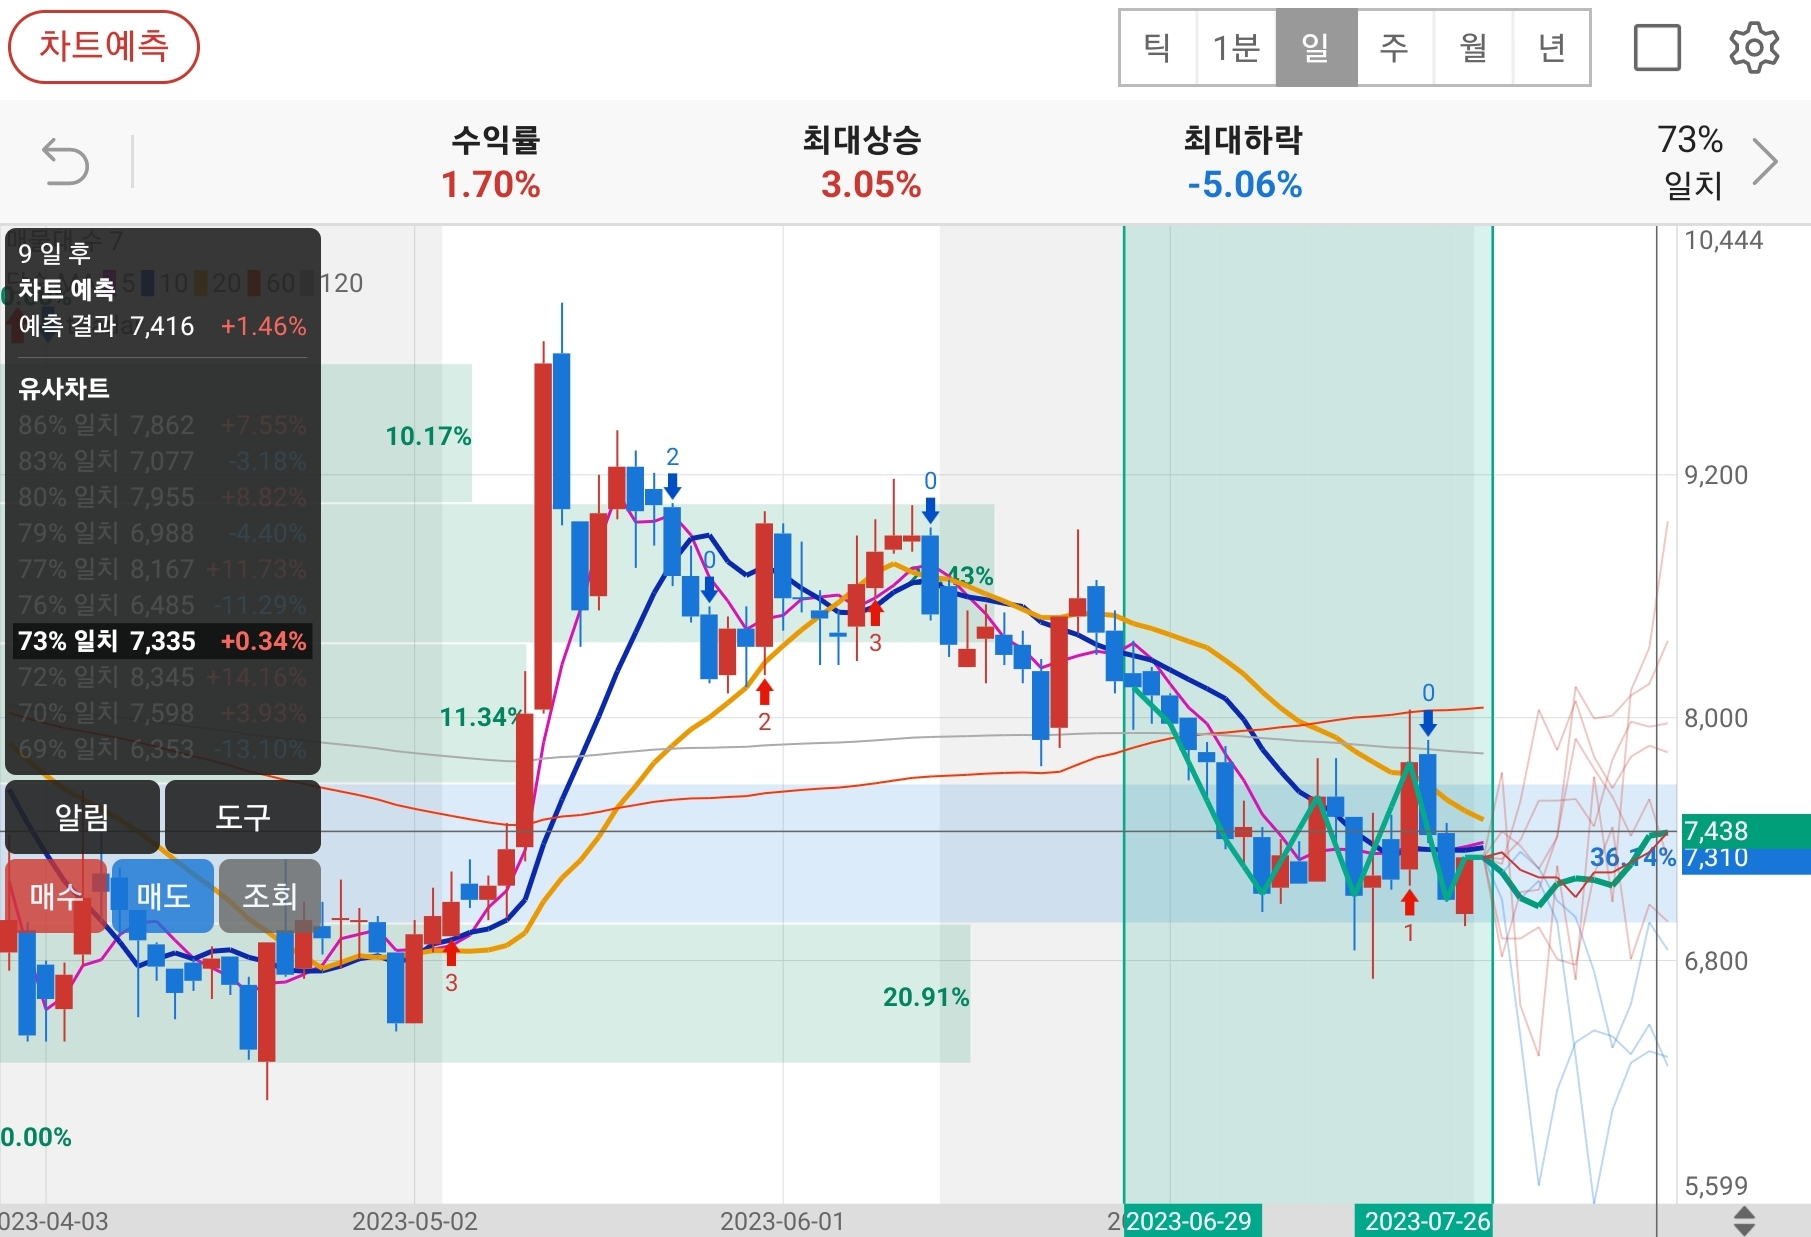Select the 1분 one-minute interval tab
The height and width of the screenshot is (1237, 1811).
coord(1236,48)
